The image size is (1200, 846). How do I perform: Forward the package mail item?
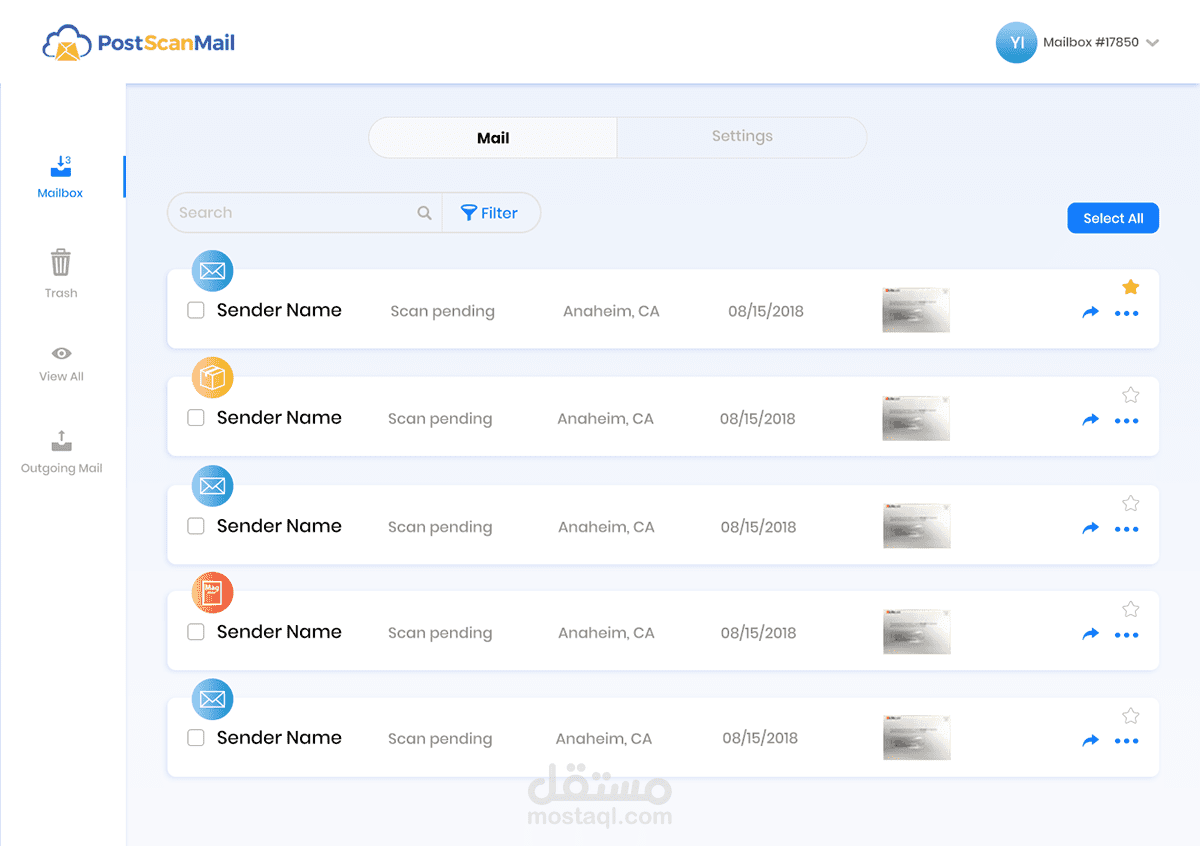pyautogui.click(x=1091, y=420)
